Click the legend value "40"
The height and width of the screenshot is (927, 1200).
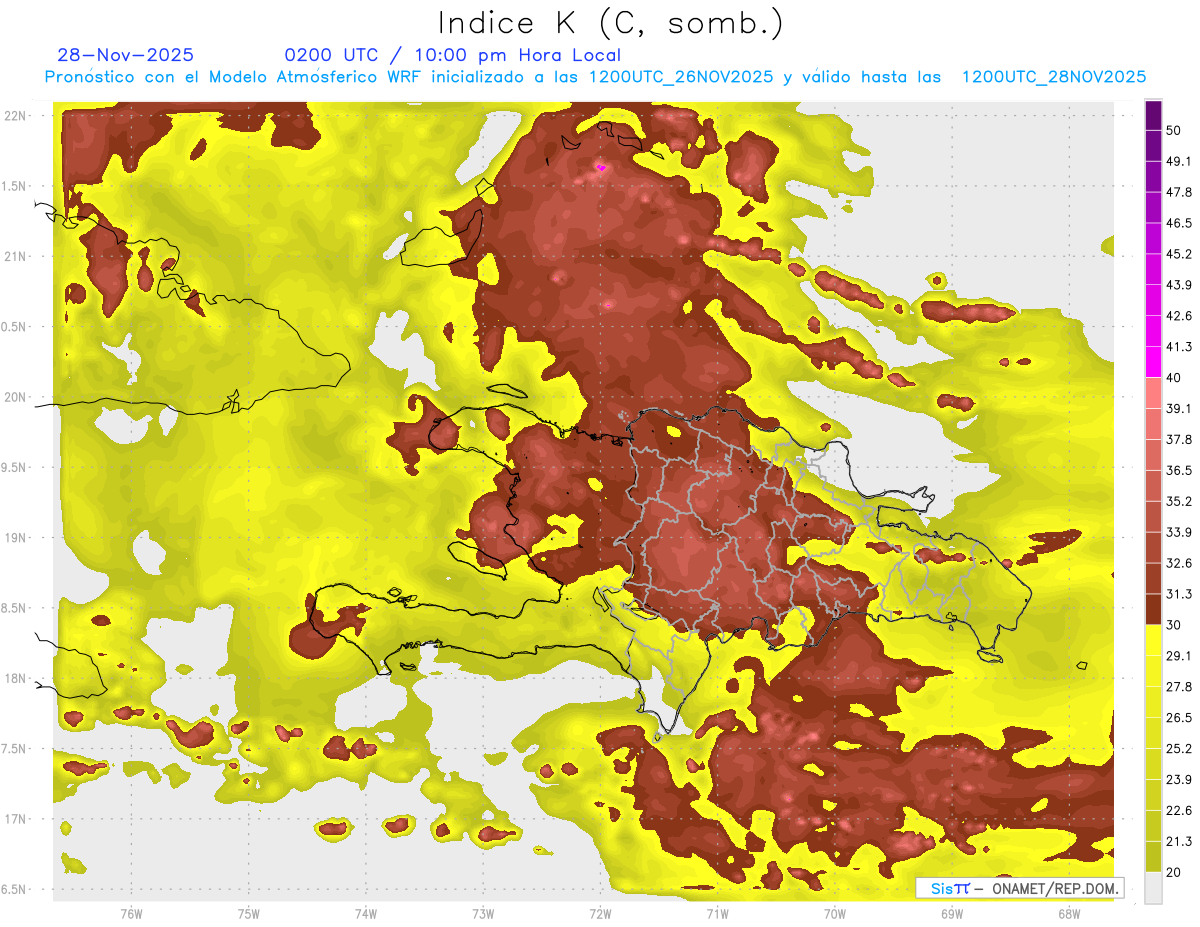point(1176,378)
